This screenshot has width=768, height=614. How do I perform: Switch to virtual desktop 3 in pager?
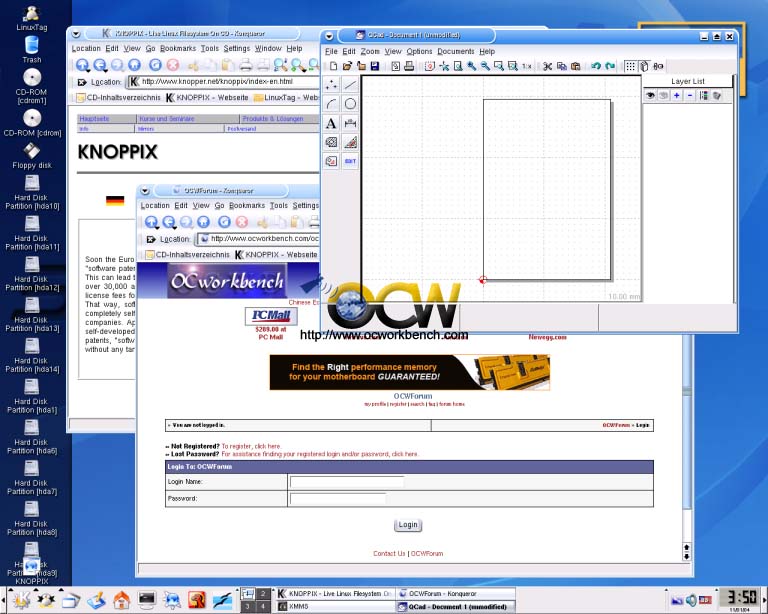[x=248, y=606]
